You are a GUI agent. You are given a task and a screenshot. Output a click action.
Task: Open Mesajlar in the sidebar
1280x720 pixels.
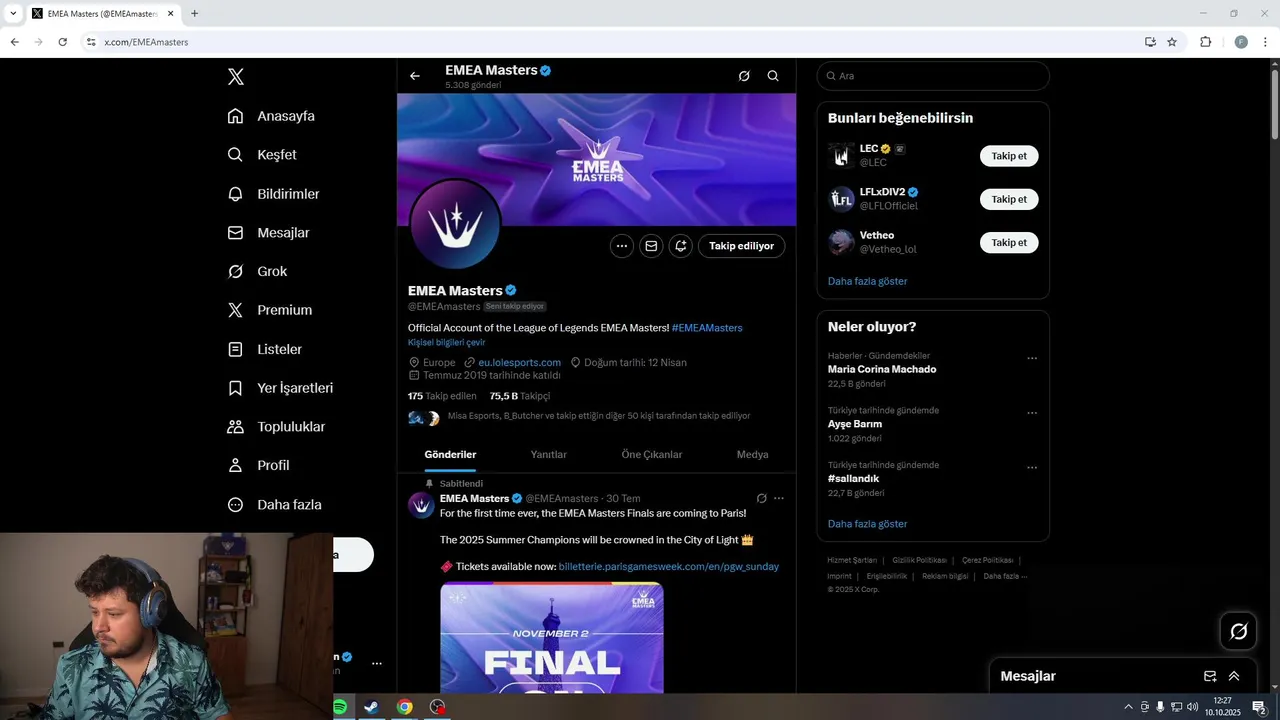(x=268, y=233)
